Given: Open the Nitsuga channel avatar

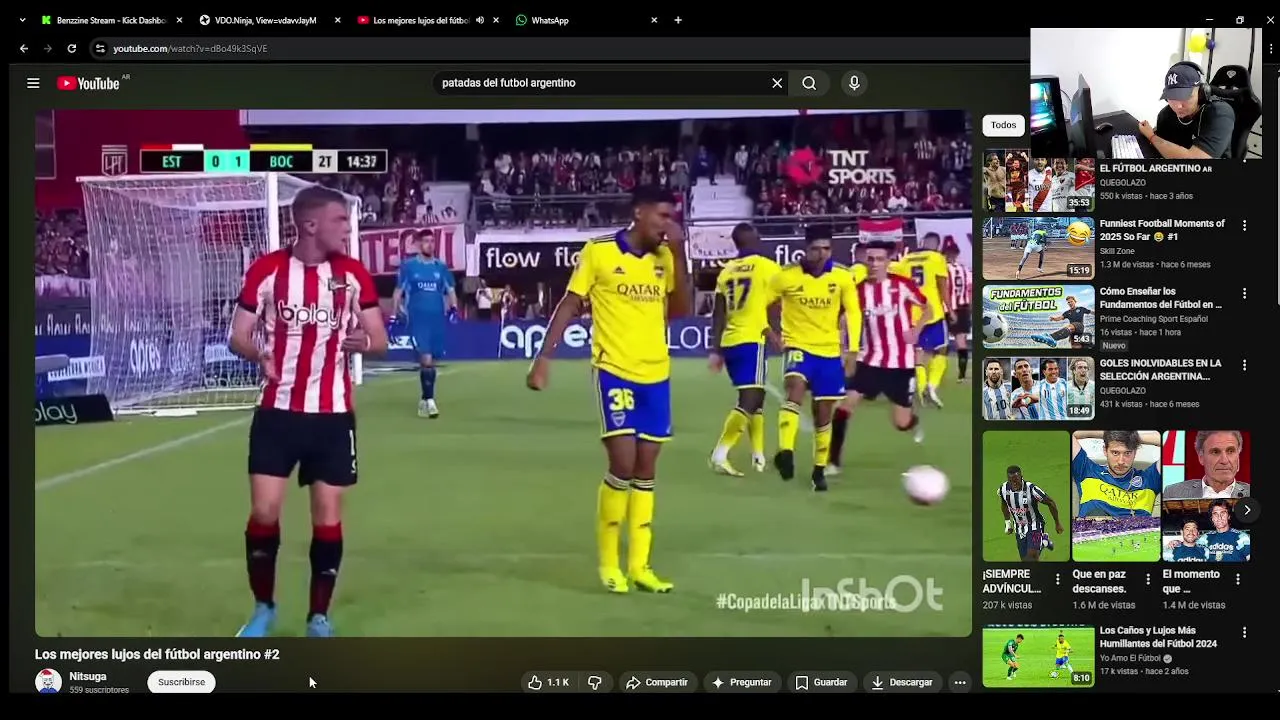Looking at the screenshot, I should [48, 682].
